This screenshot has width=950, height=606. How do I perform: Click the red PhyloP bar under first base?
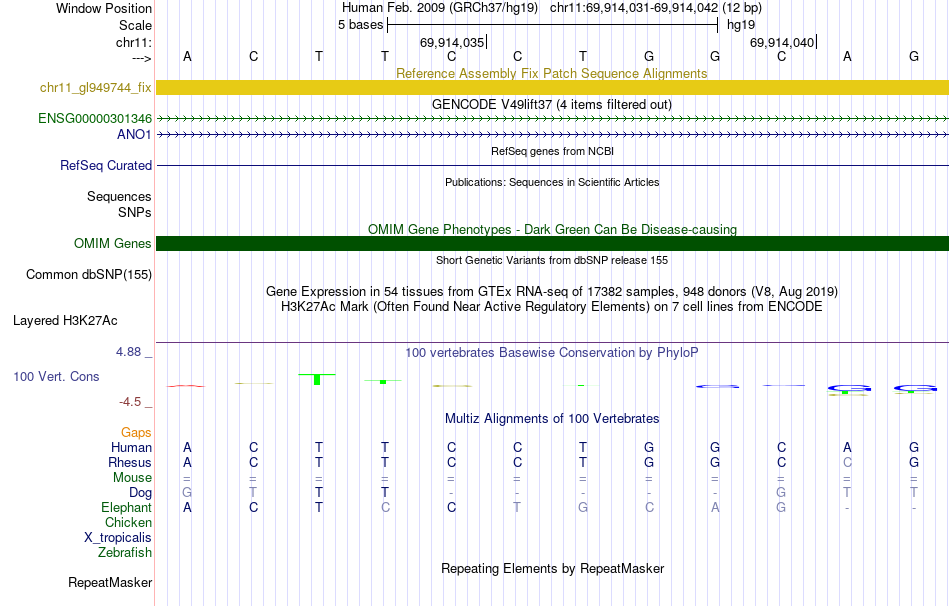coord(187,386)
